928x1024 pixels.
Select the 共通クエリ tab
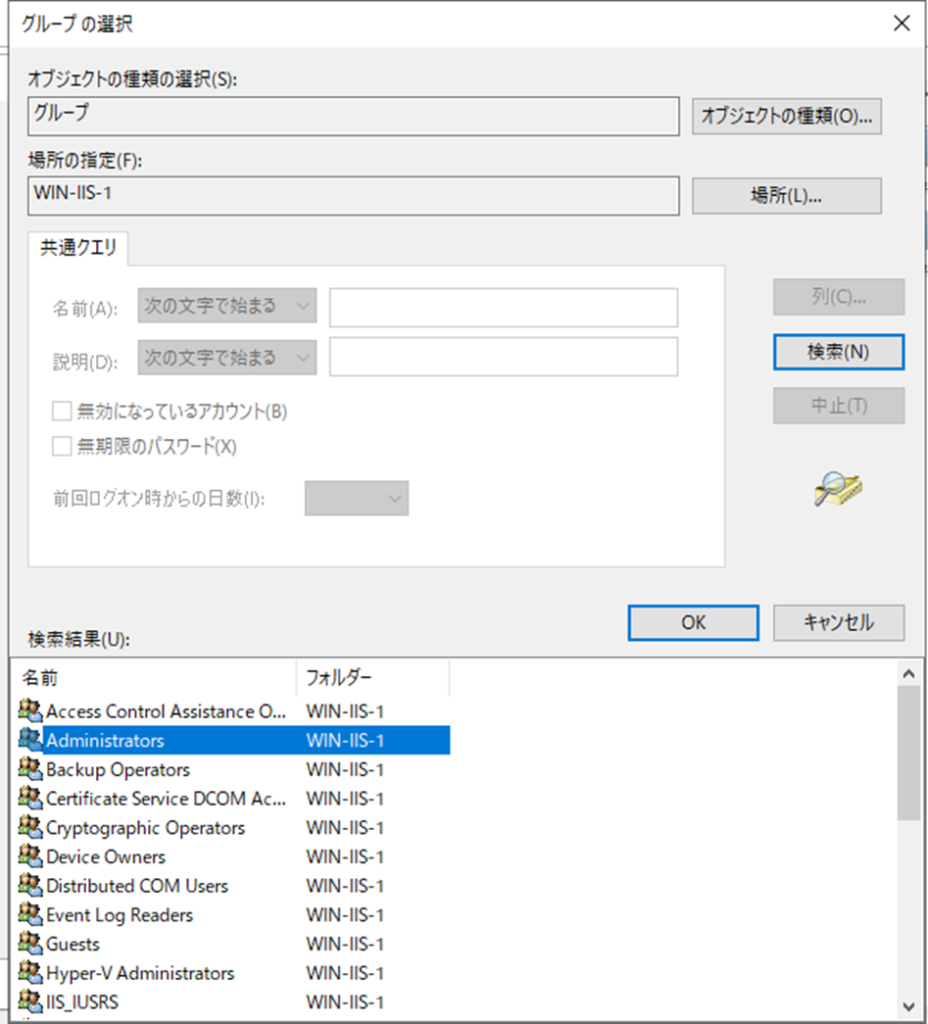78,250
